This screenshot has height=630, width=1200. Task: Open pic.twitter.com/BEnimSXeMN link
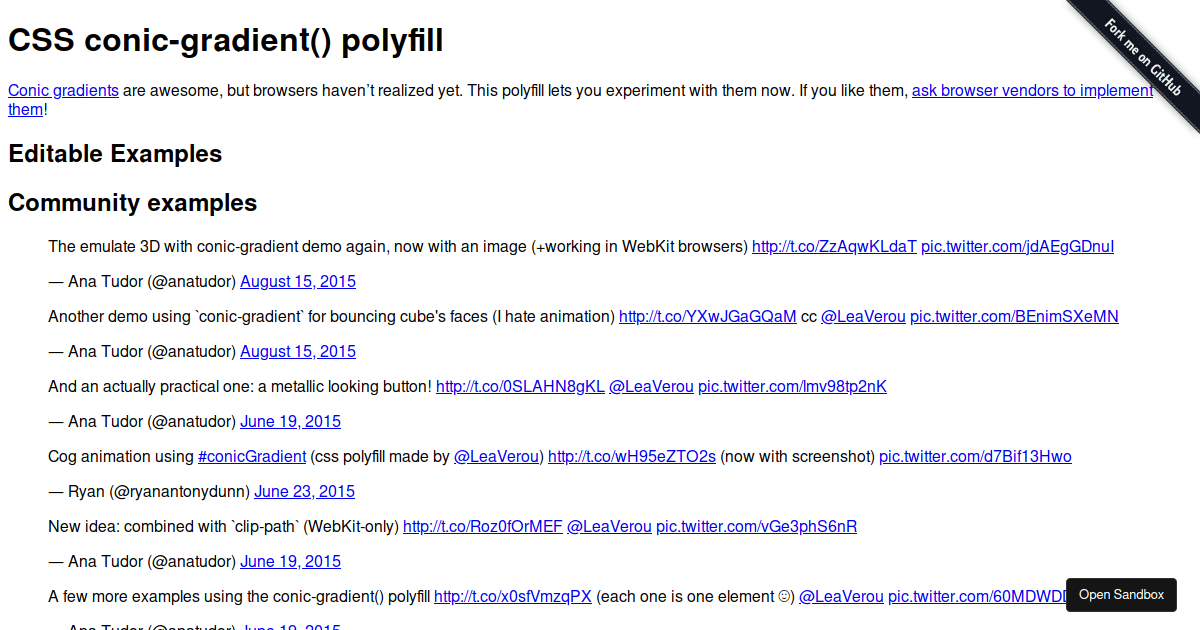(1014, 317)
